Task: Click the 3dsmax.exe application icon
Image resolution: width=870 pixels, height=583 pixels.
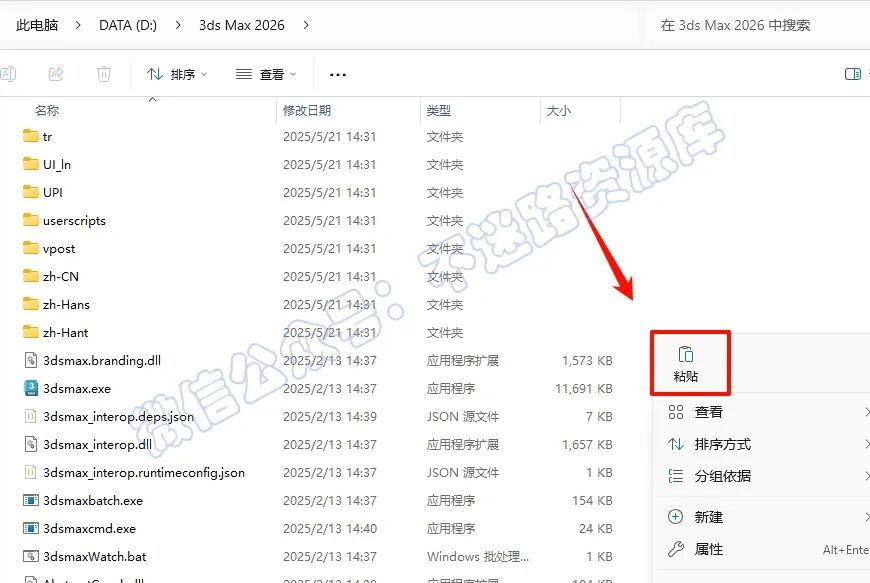Action: point(31,388)
